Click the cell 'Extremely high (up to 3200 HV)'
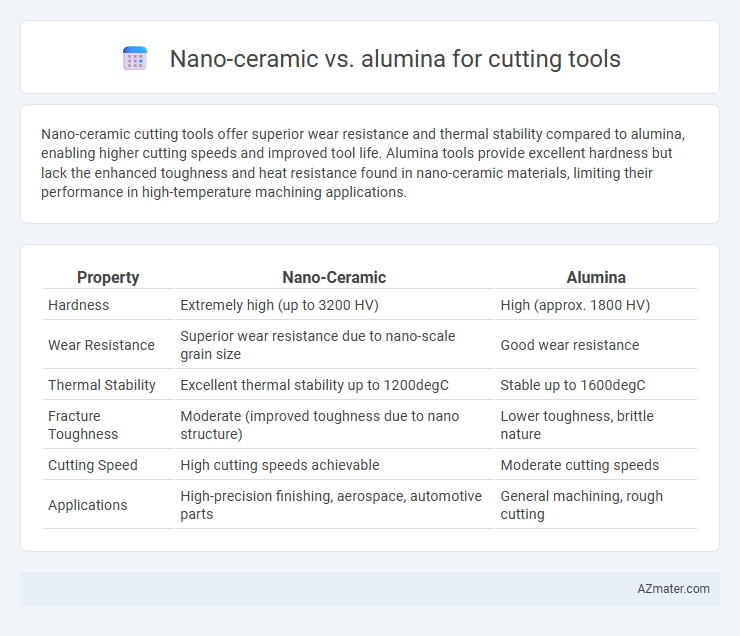 279,305
